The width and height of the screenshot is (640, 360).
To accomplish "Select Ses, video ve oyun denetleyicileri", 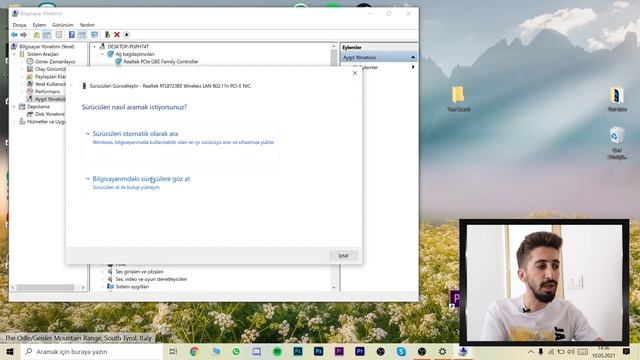I will point(147,279).
